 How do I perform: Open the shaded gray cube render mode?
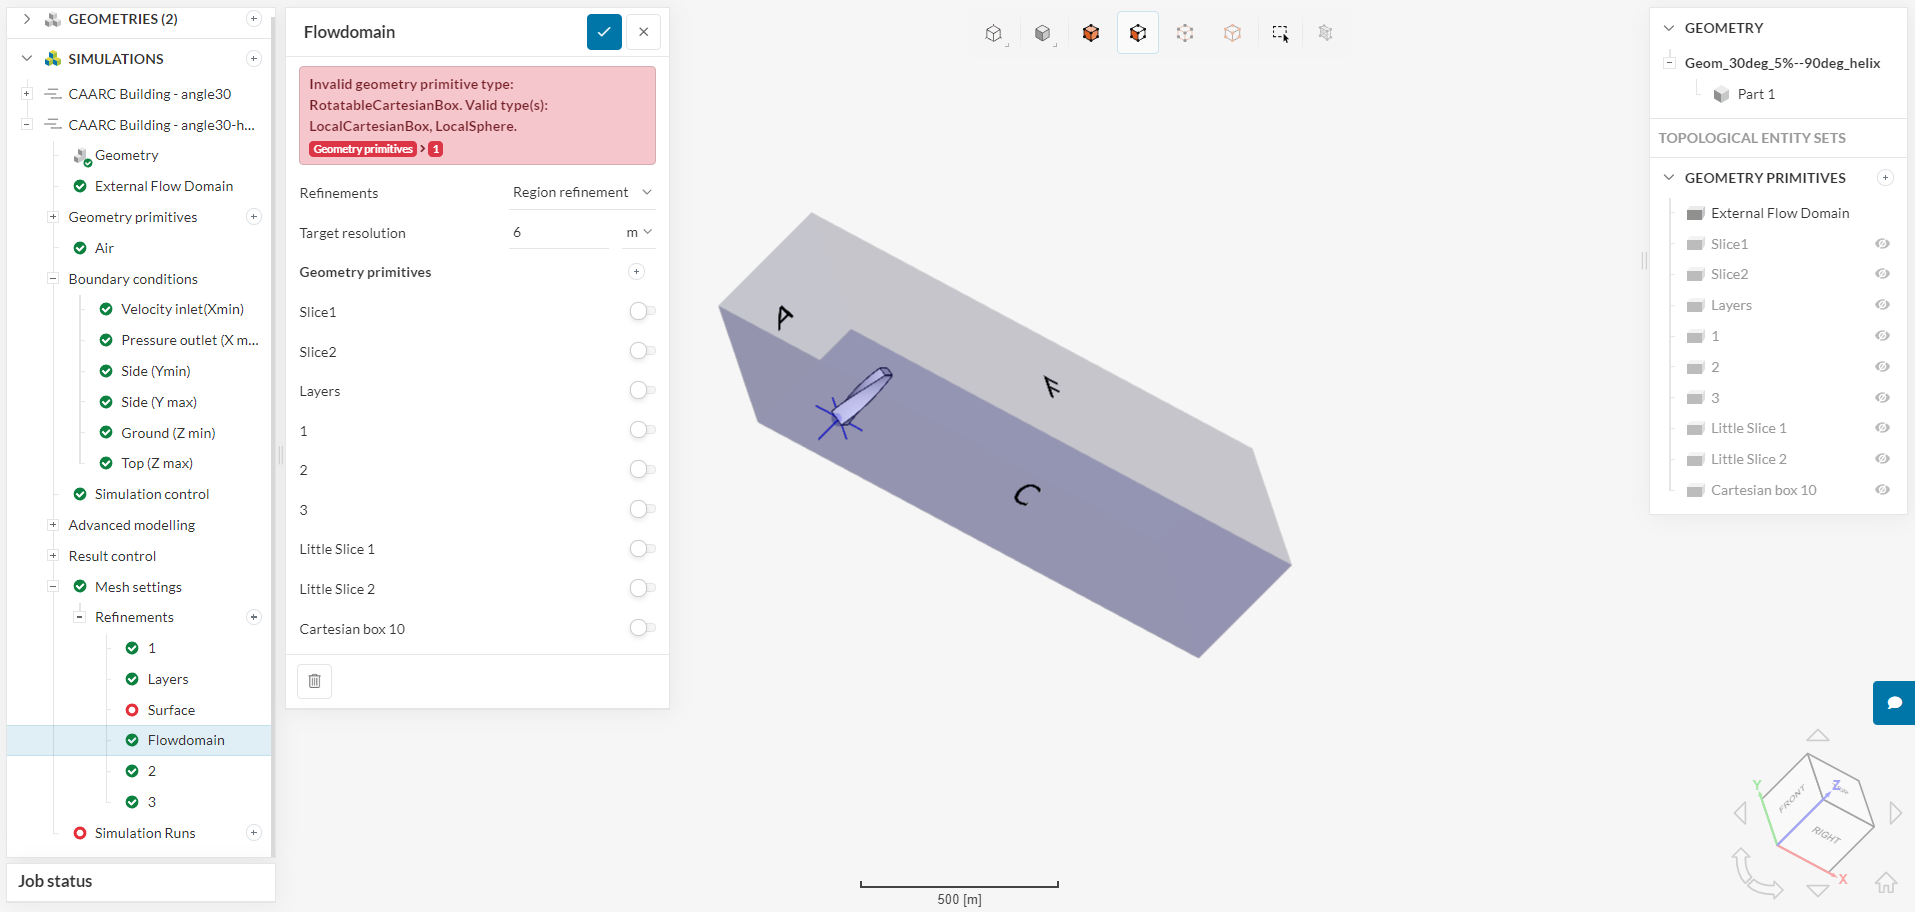[x=1043, y=33]
